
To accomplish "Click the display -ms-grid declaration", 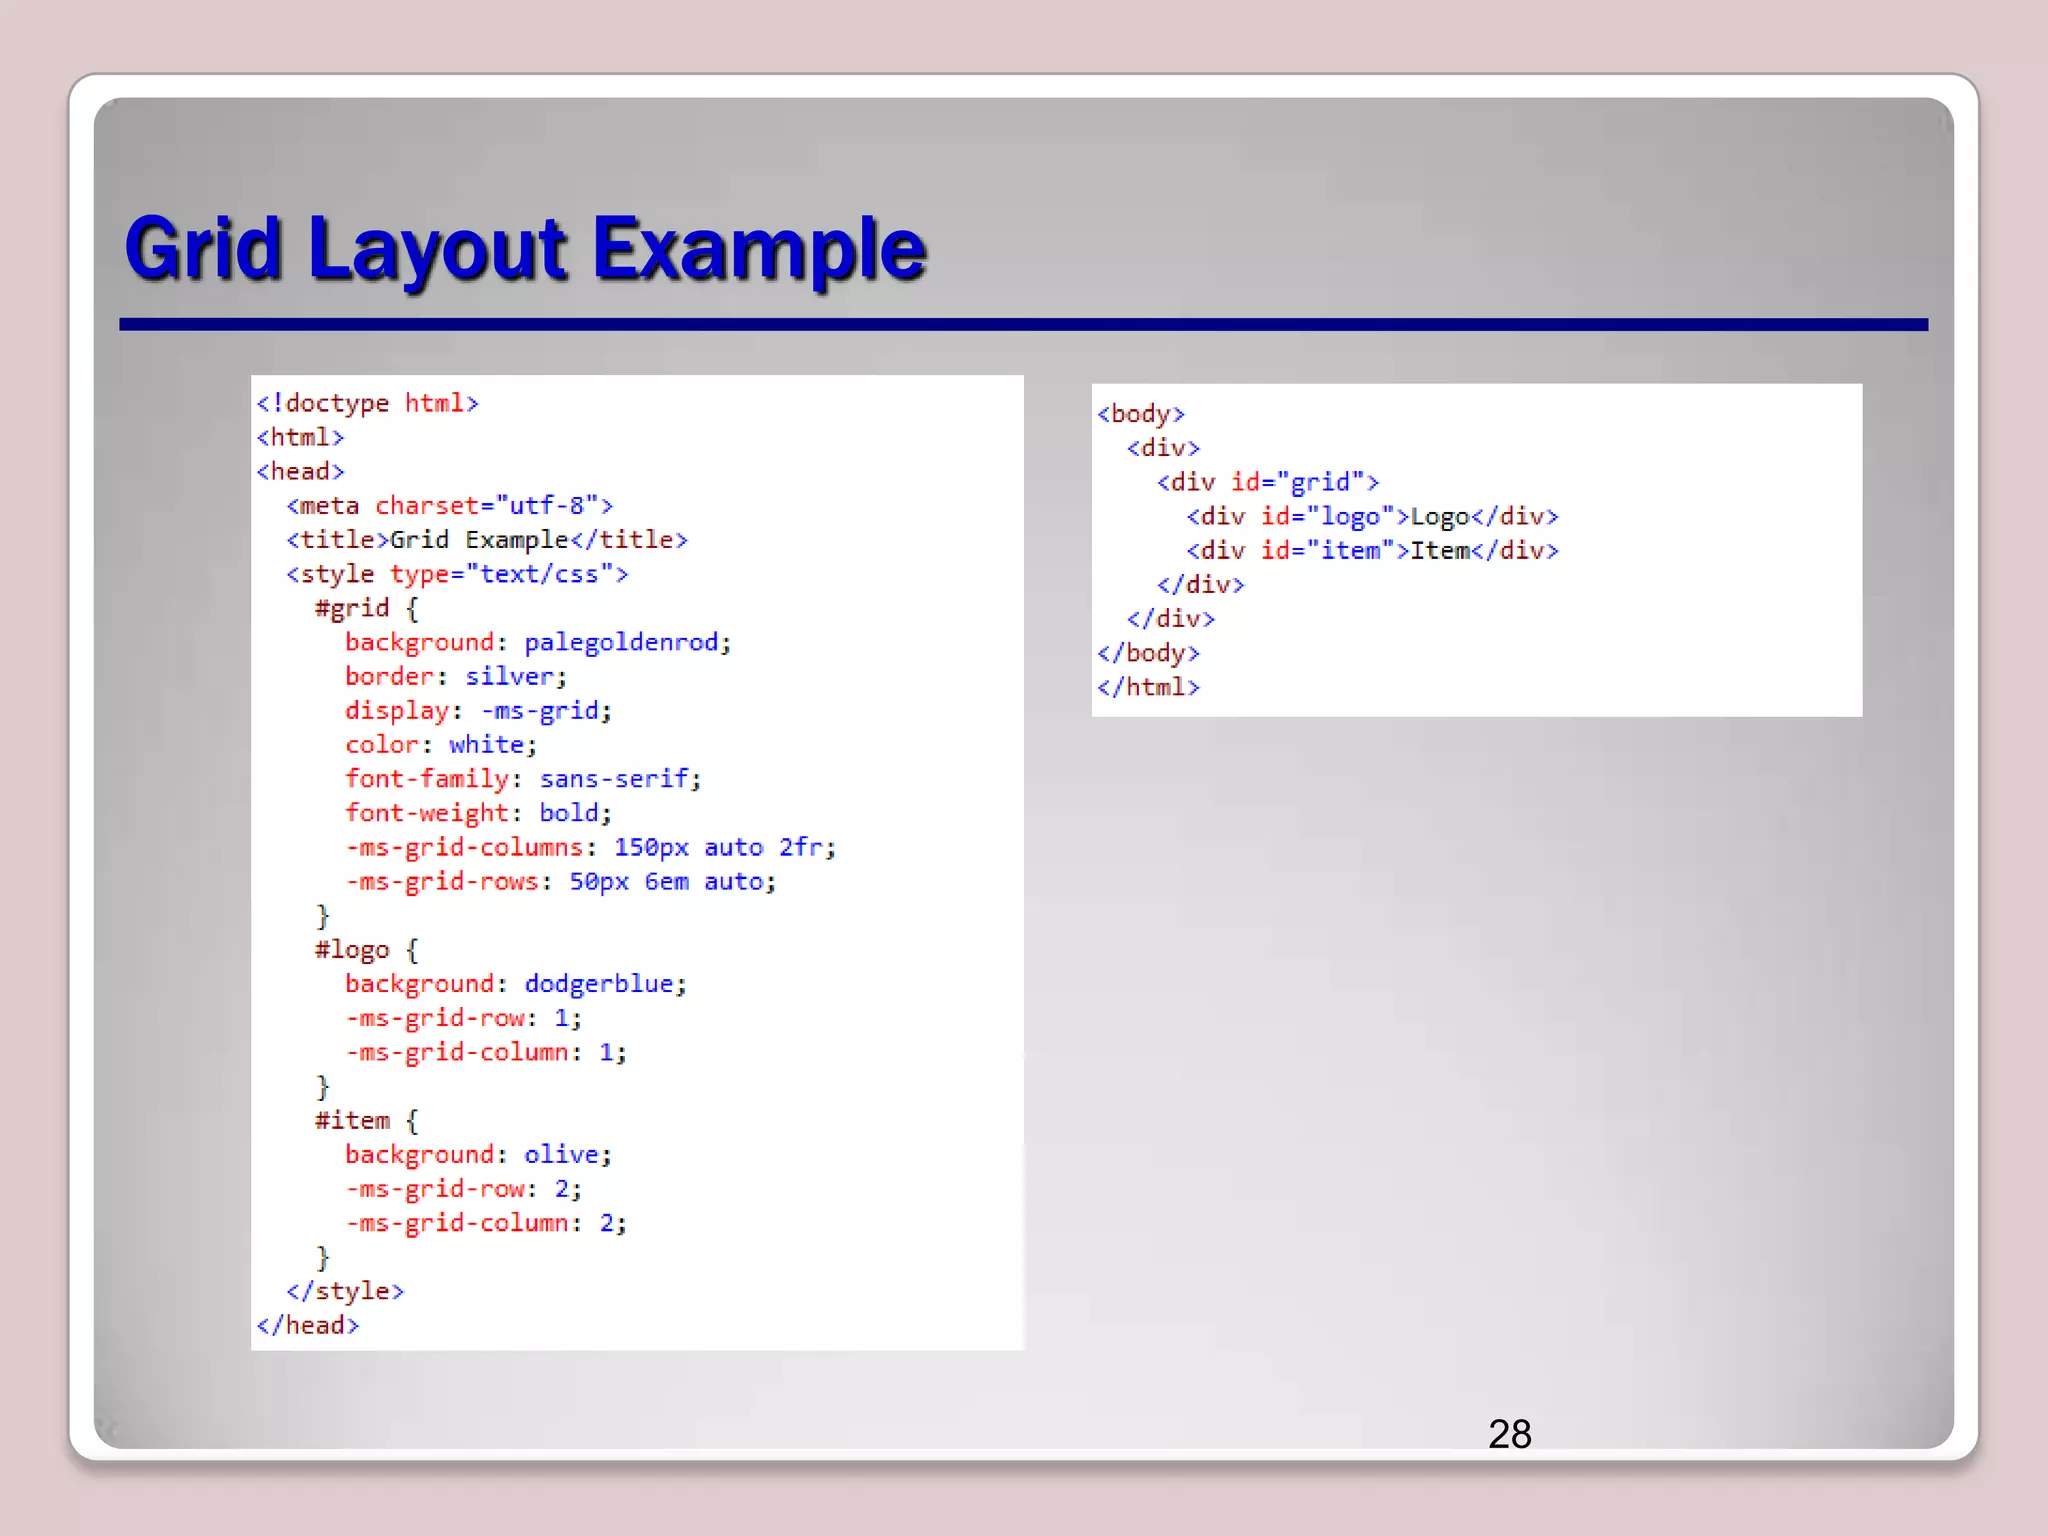I will tap(478, 711).
